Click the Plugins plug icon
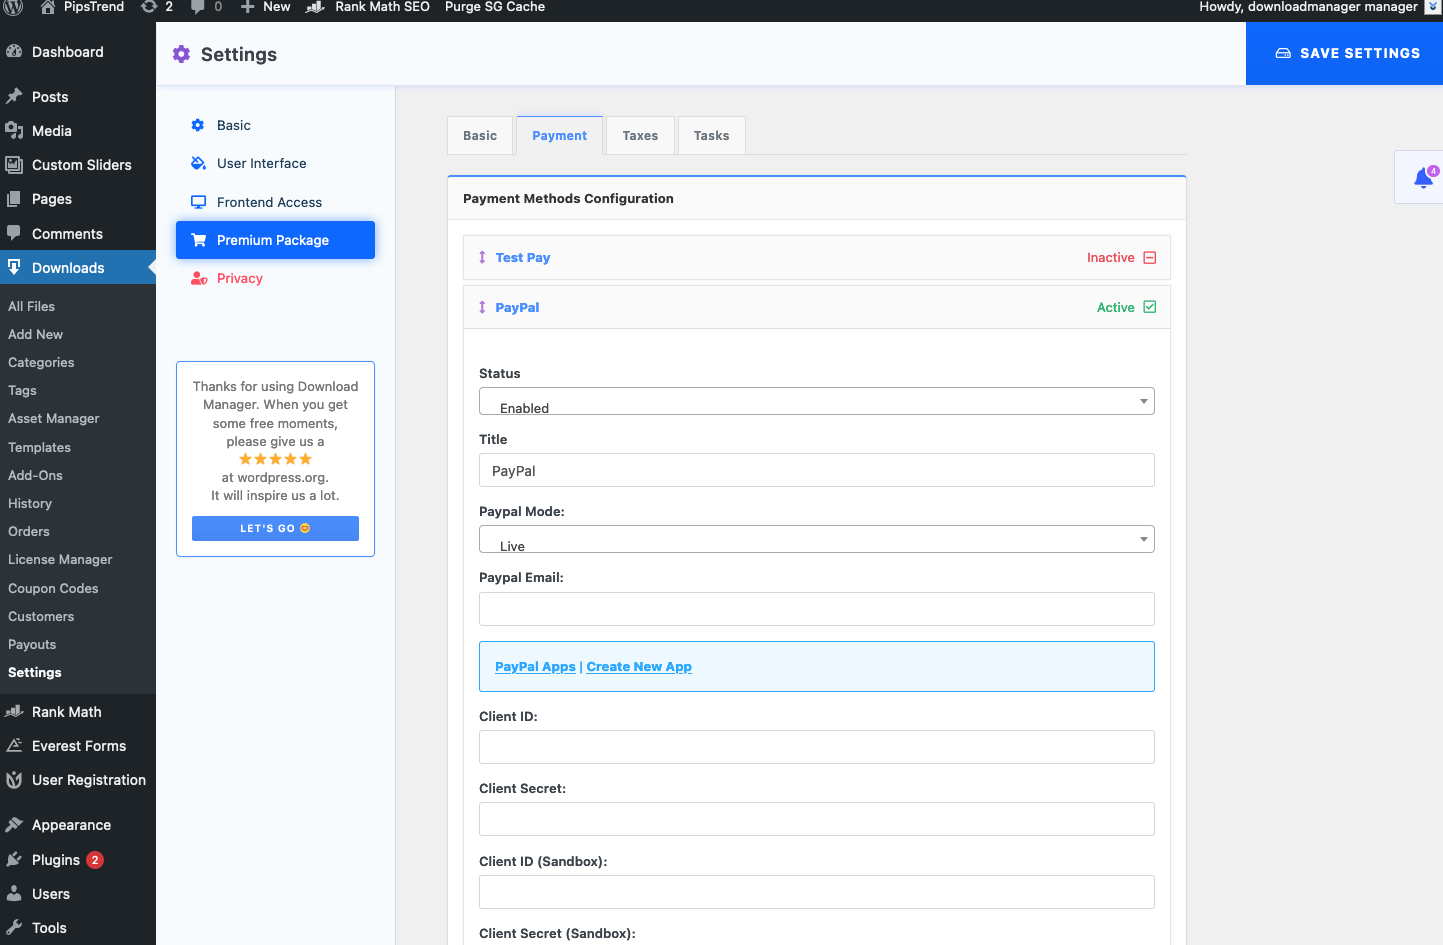1443x945 pixels. (14, 859)
